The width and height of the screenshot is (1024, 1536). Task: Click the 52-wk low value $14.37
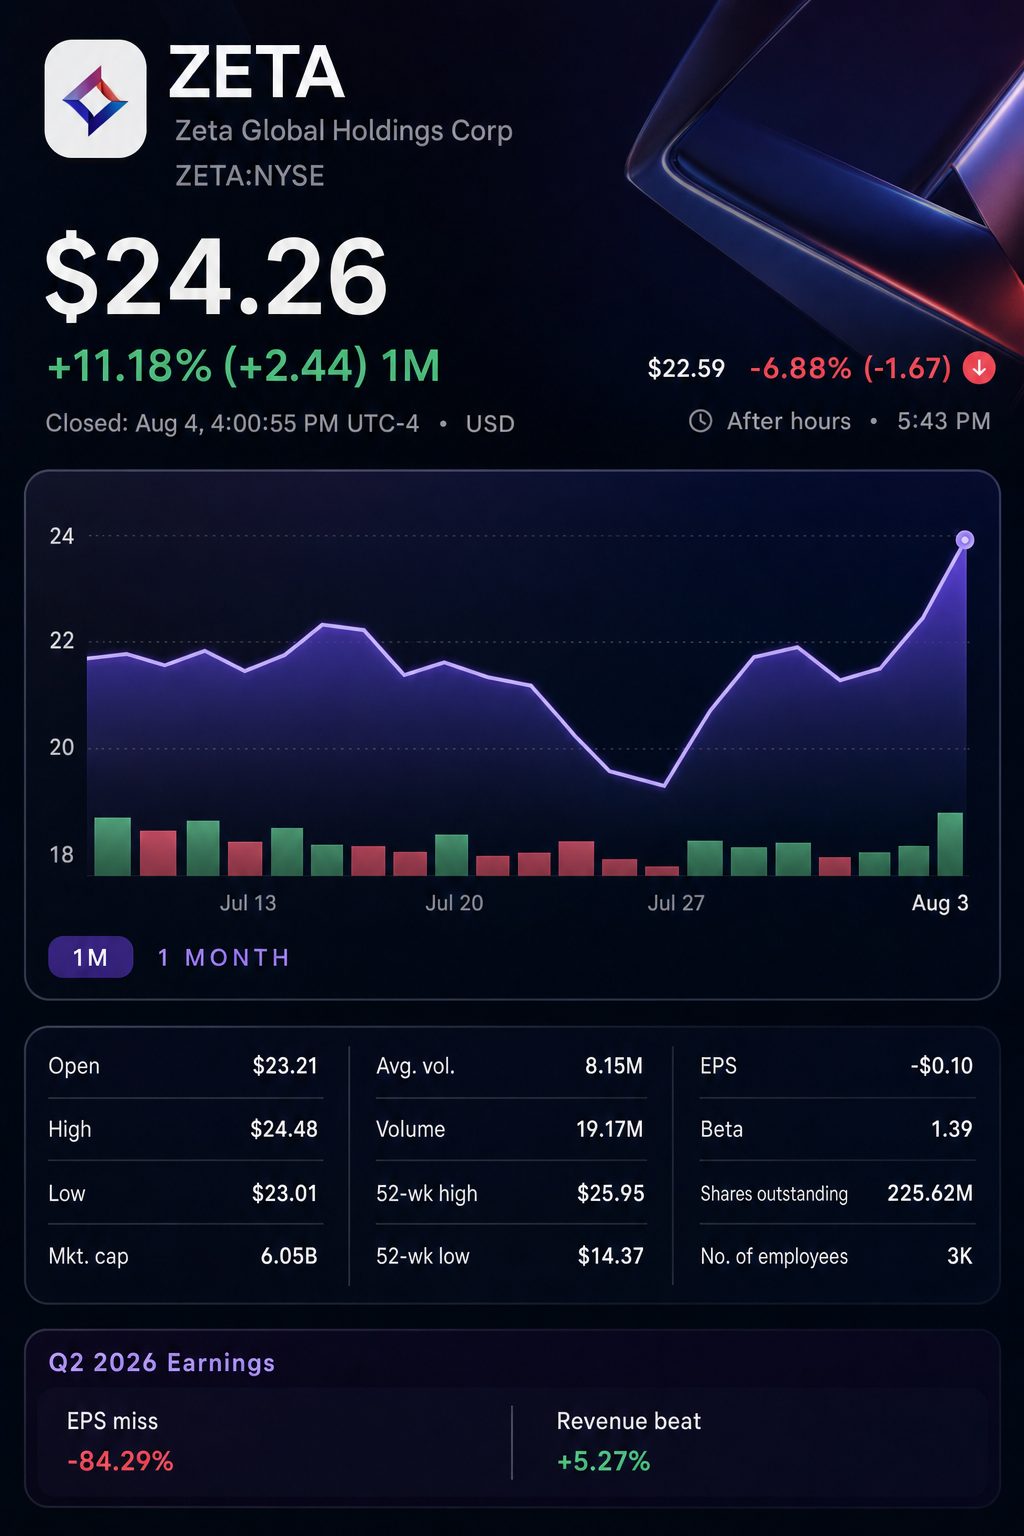coord(611,1256)
